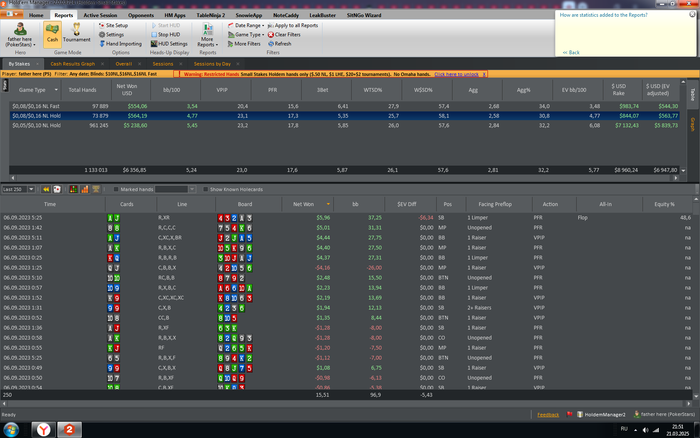
Task: Select Cash game mode
Action: tap(52, 34)
